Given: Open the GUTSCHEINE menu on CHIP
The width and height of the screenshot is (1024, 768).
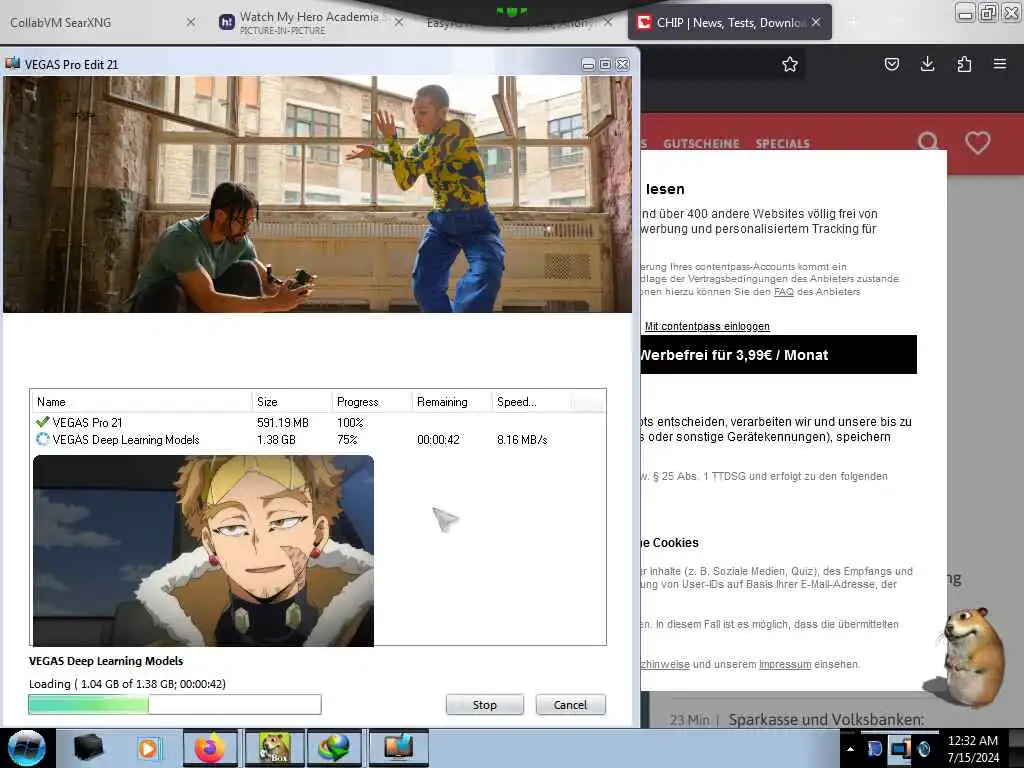Looking at the screenshot, I should (x=701, y=144).
